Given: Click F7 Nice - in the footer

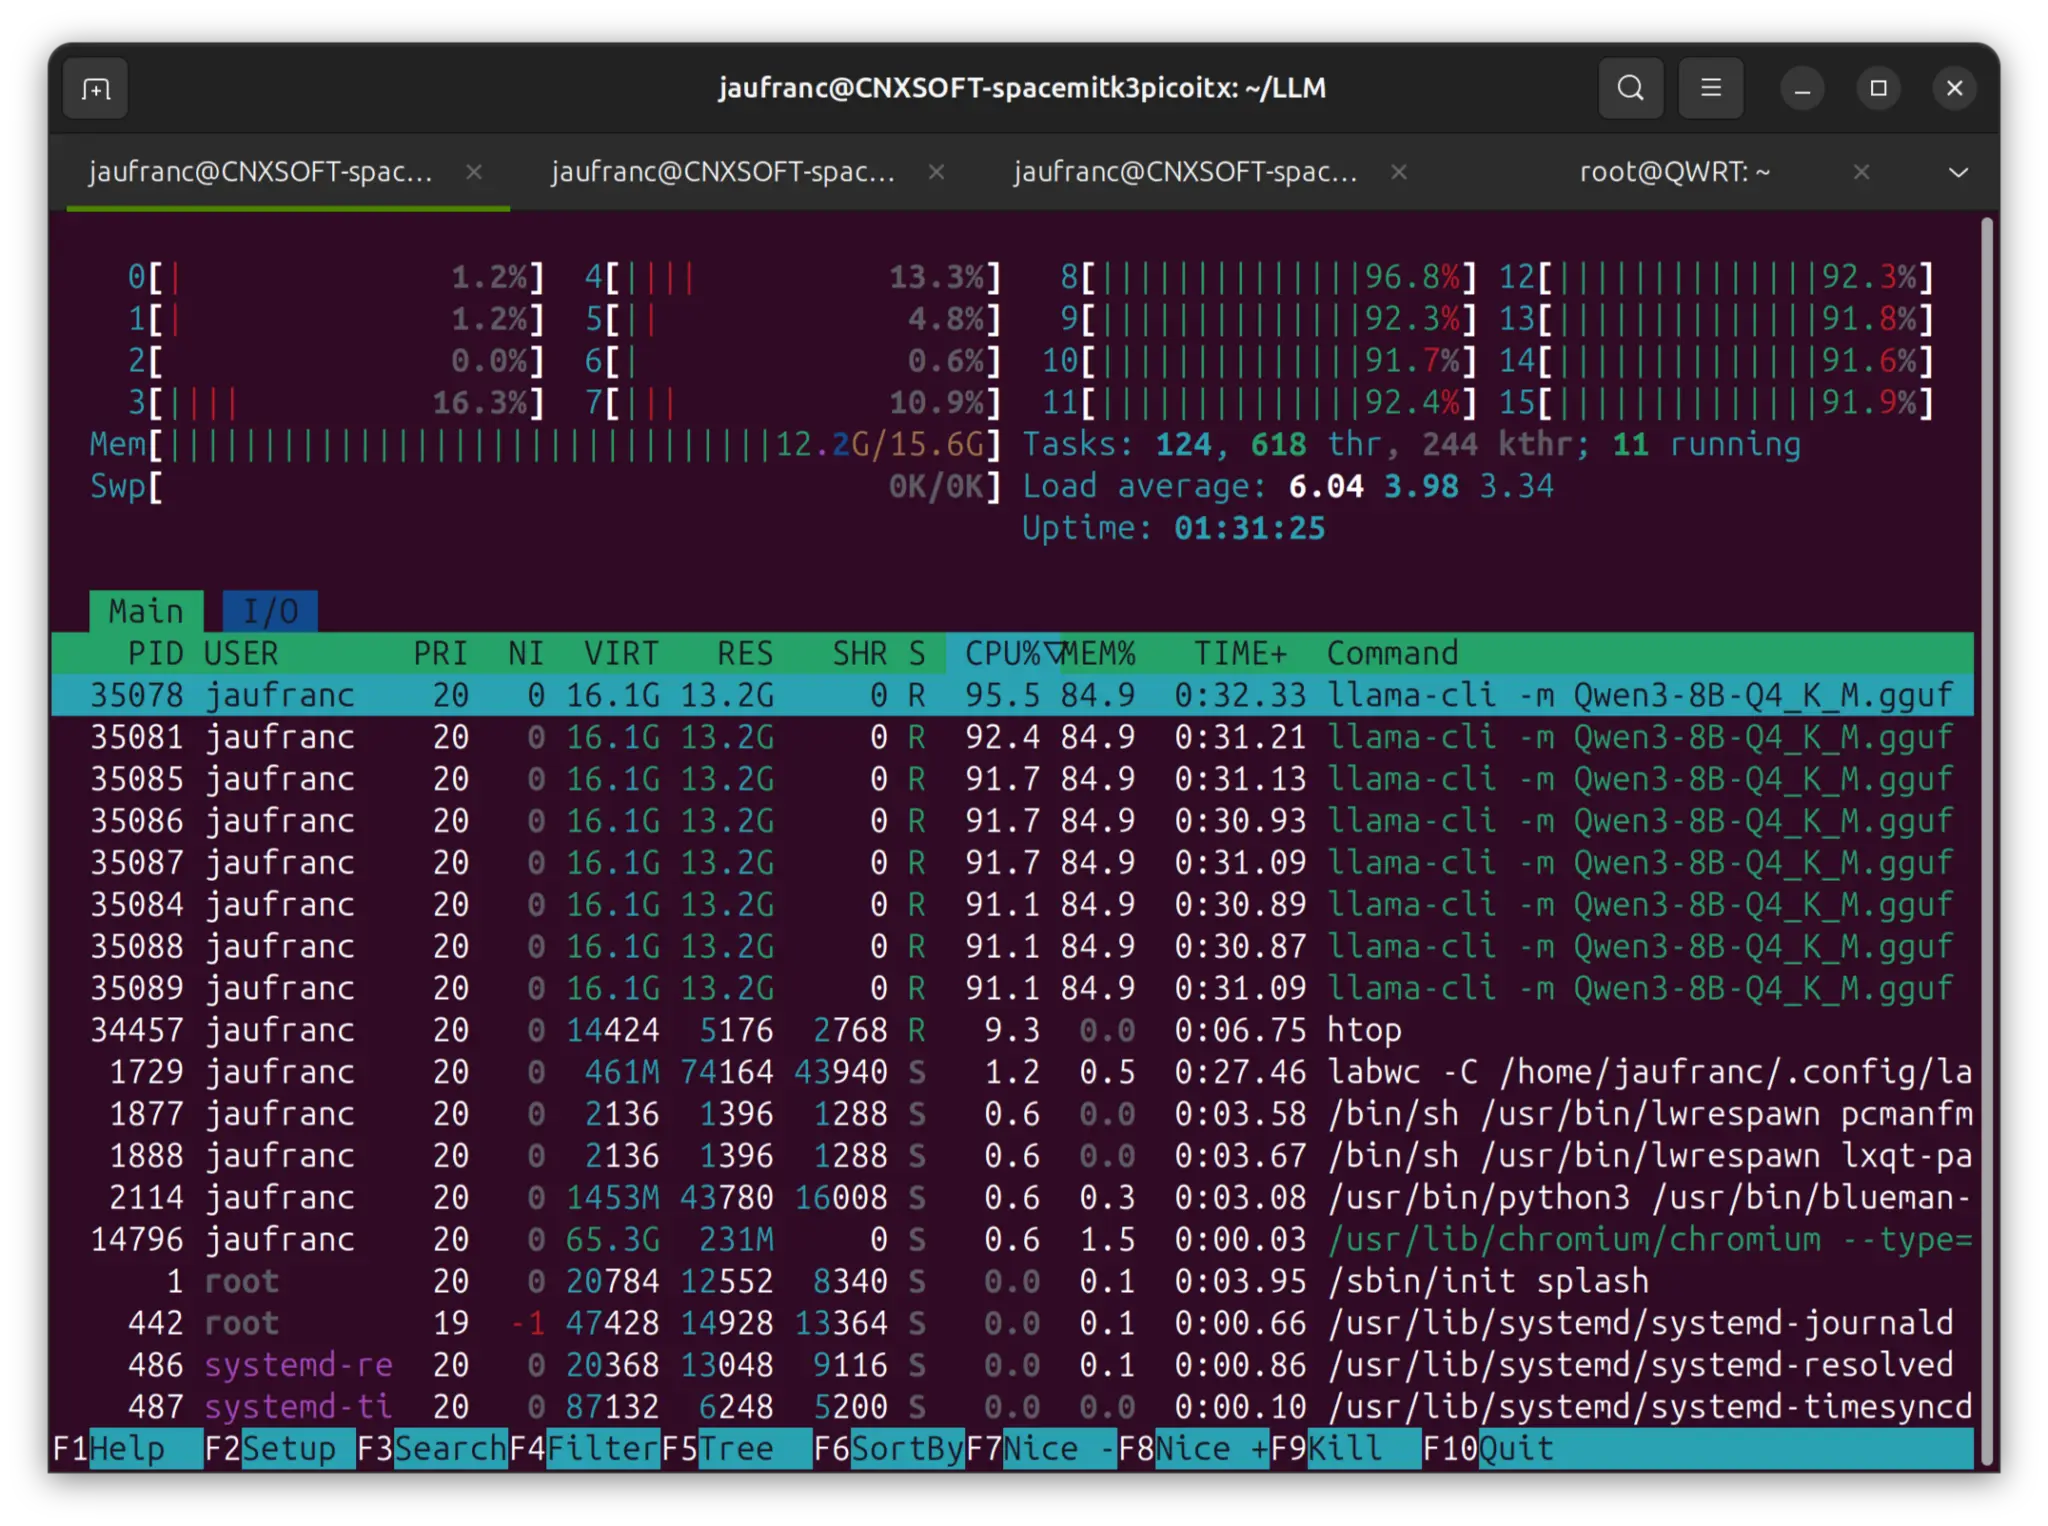Looking at the screenshot, I should [x=1042, y=1448].
